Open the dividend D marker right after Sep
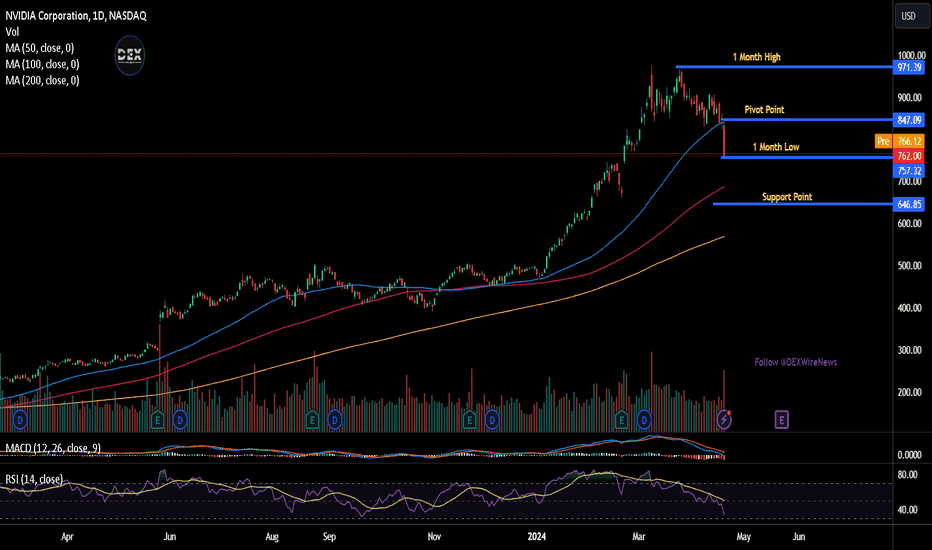This screenshot has height=550, width=932. pos(335,420)
